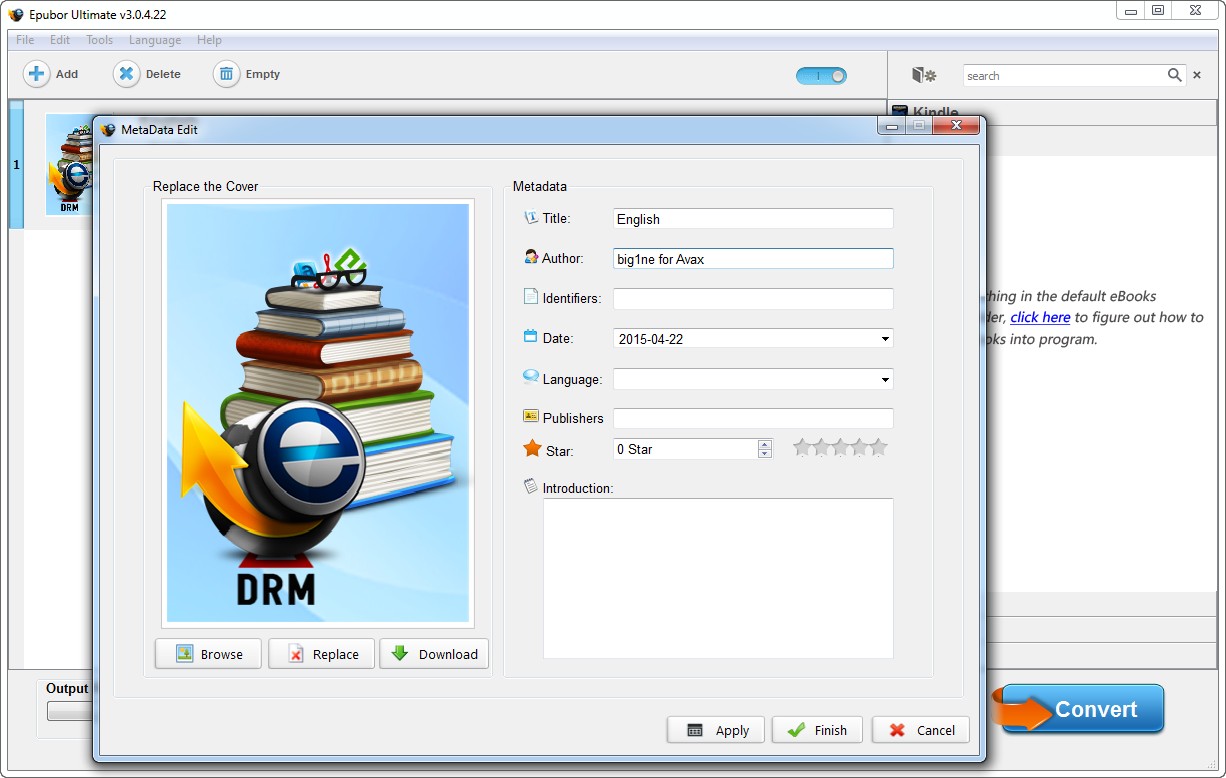Click the Publishers input field
This screenshot has width=1226, height=778.
pos(753,419)
